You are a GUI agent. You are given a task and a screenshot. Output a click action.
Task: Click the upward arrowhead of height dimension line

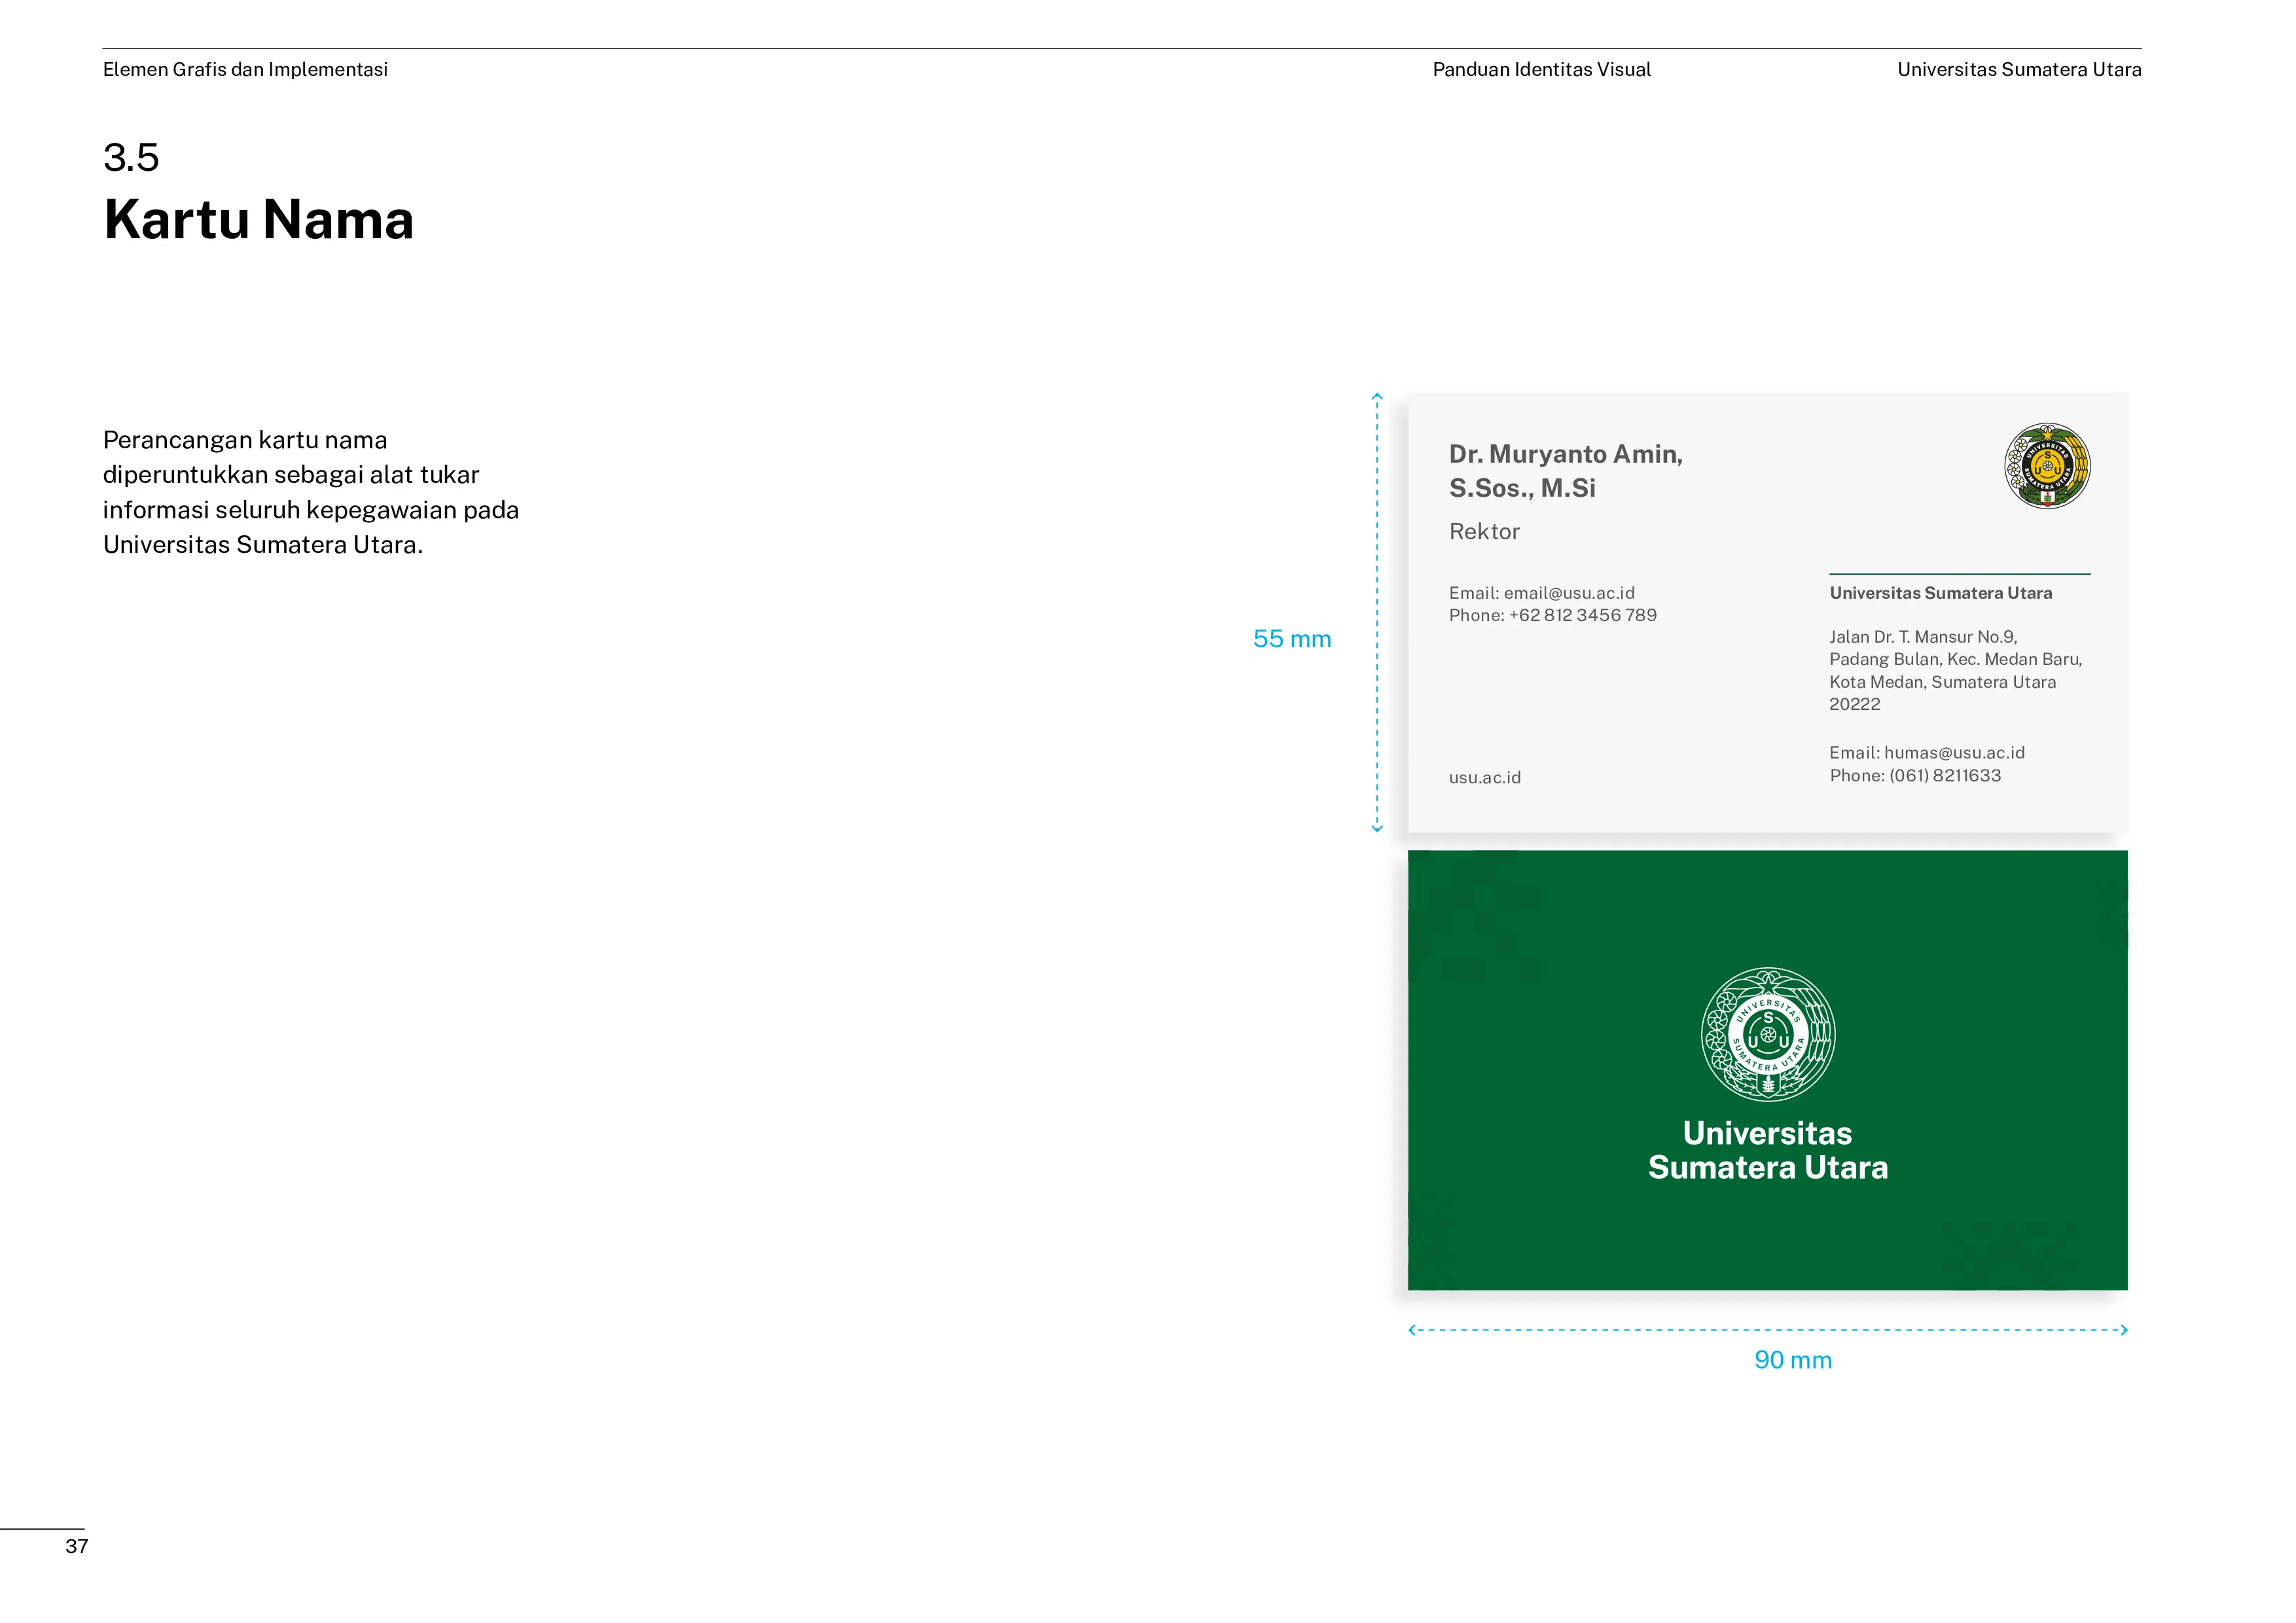1377,397
